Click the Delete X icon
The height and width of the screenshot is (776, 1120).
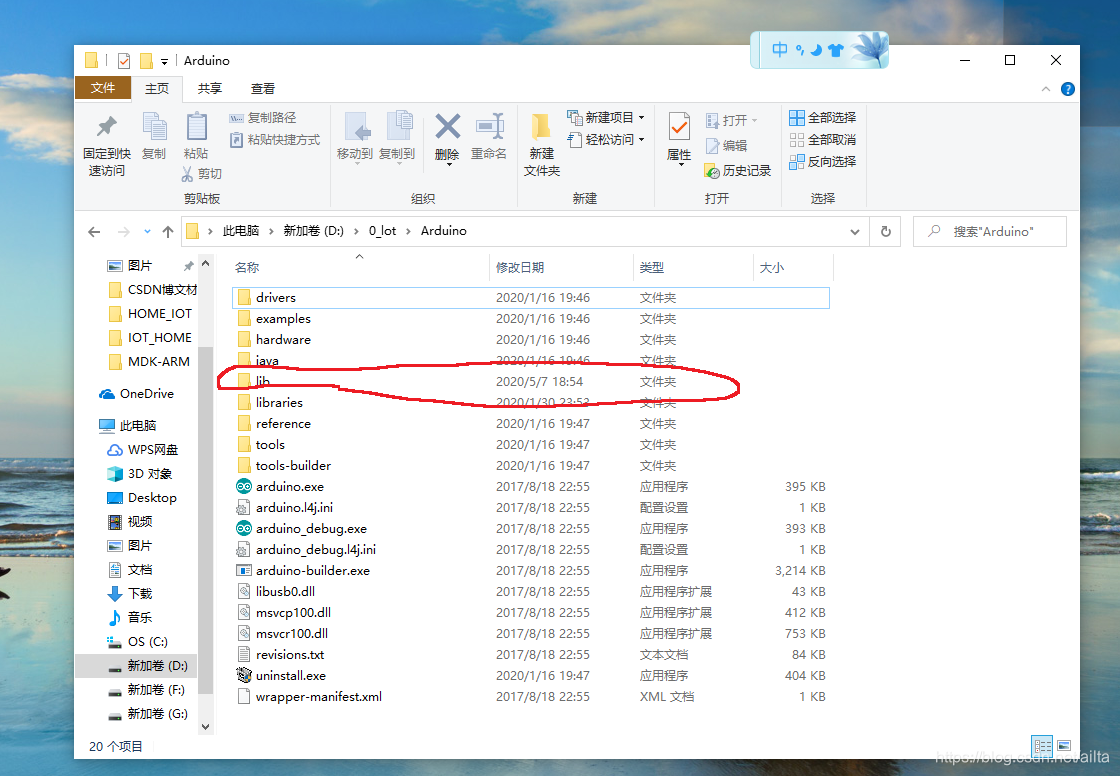pos(448,126)
